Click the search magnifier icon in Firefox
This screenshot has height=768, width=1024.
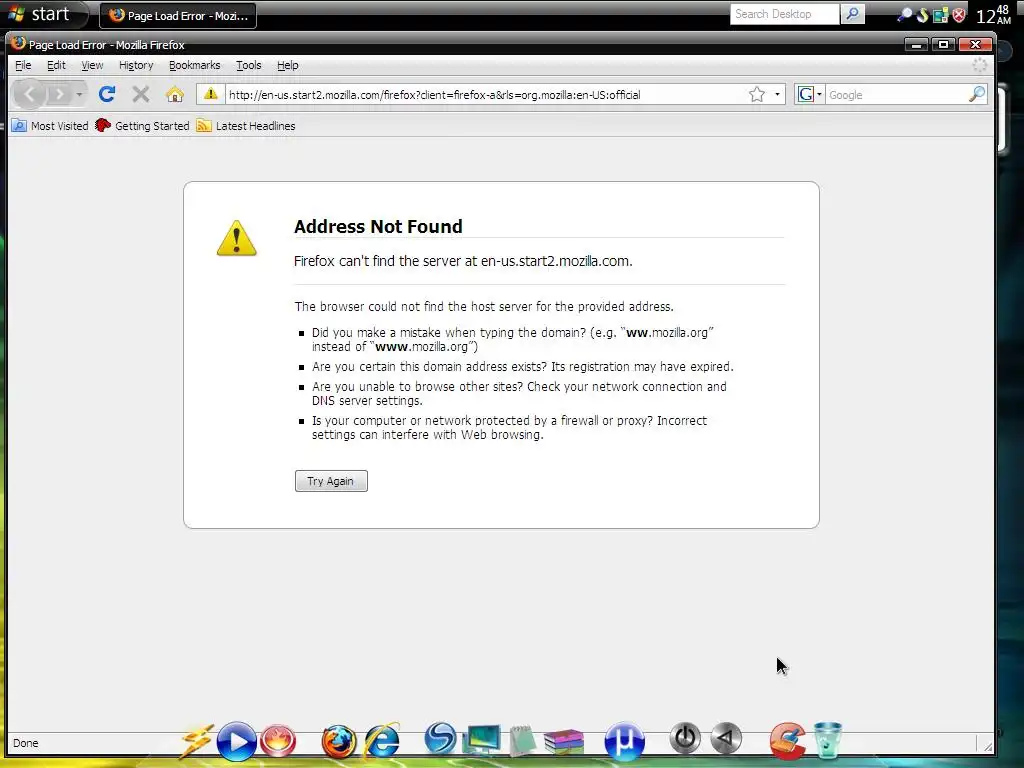pyautogui.click(x=977, y=94)
